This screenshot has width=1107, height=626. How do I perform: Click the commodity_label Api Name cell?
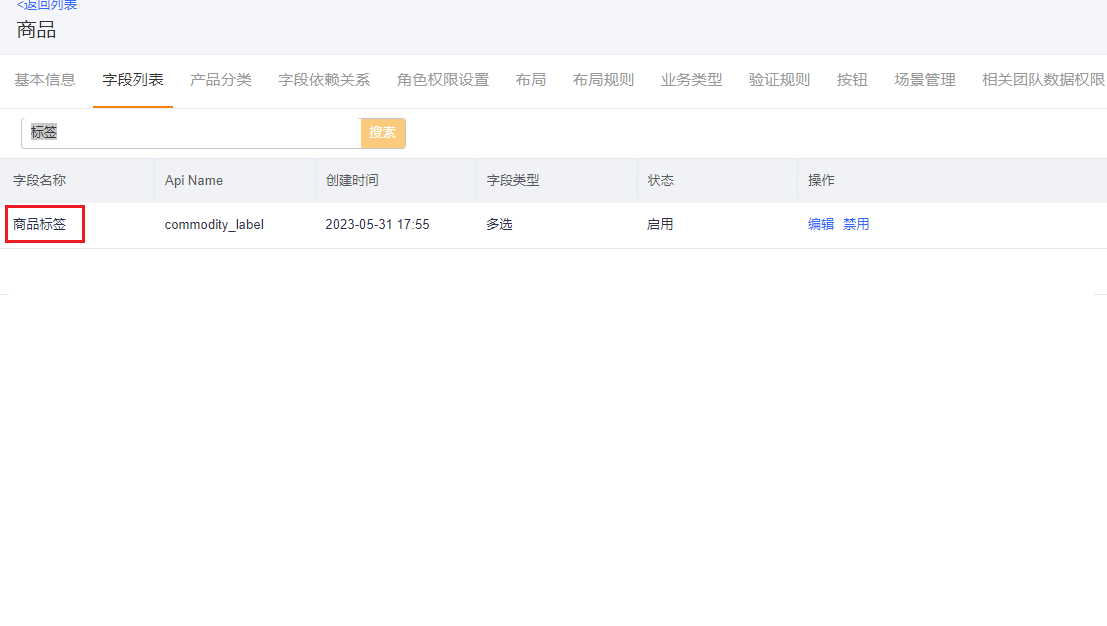click(x=214, y=224)
